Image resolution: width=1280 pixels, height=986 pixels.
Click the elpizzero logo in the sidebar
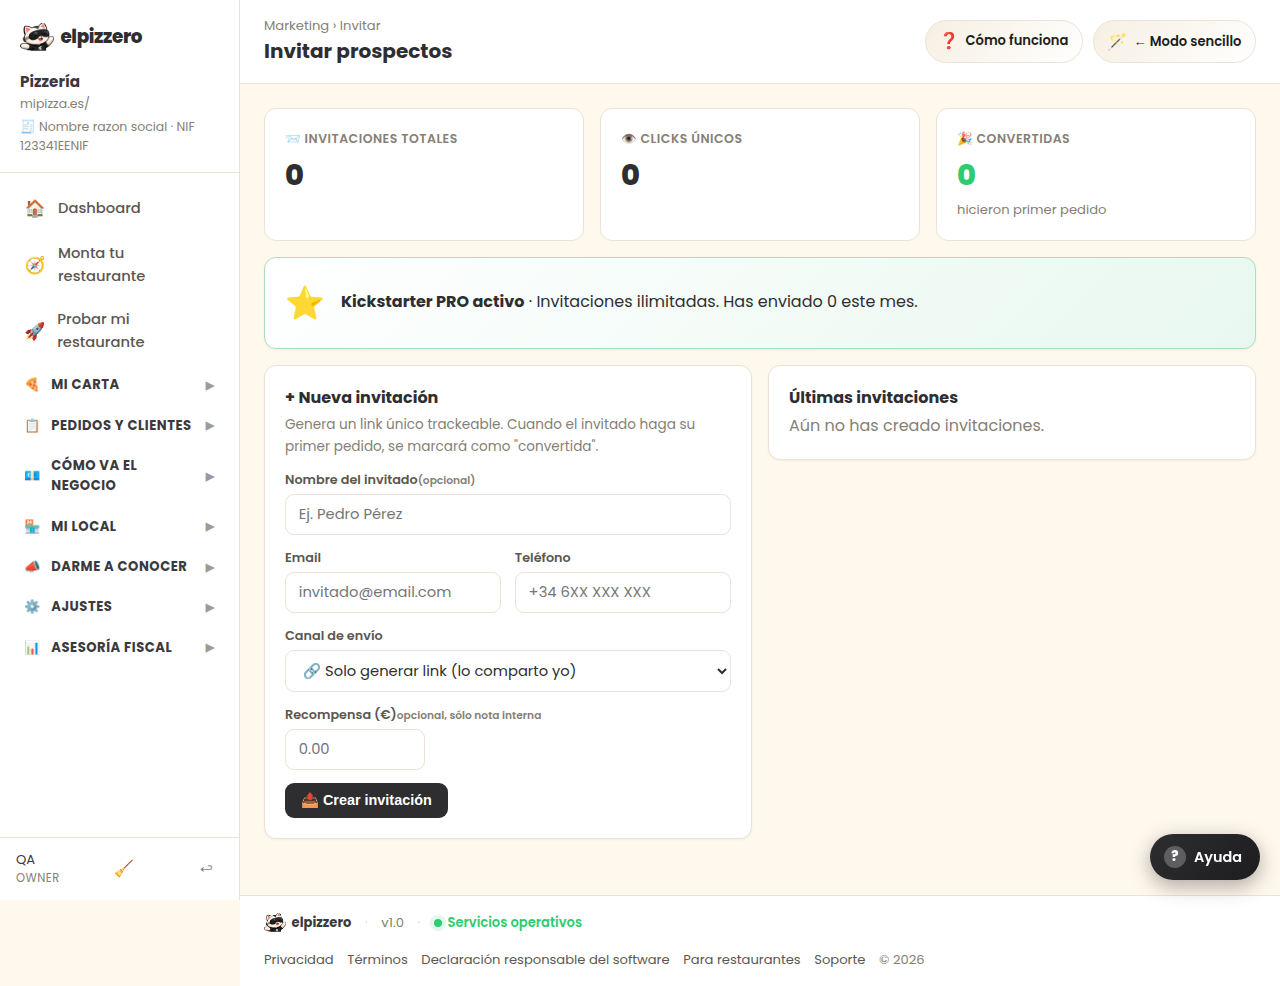[x=81, y=37]
